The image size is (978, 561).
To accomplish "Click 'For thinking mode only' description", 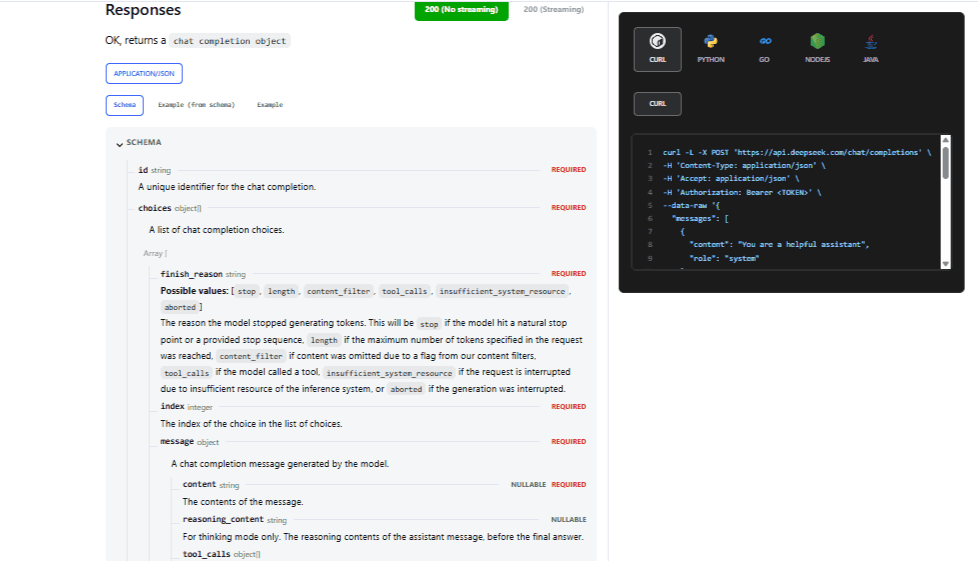I will pyautogui.click(x=383, y=537).
